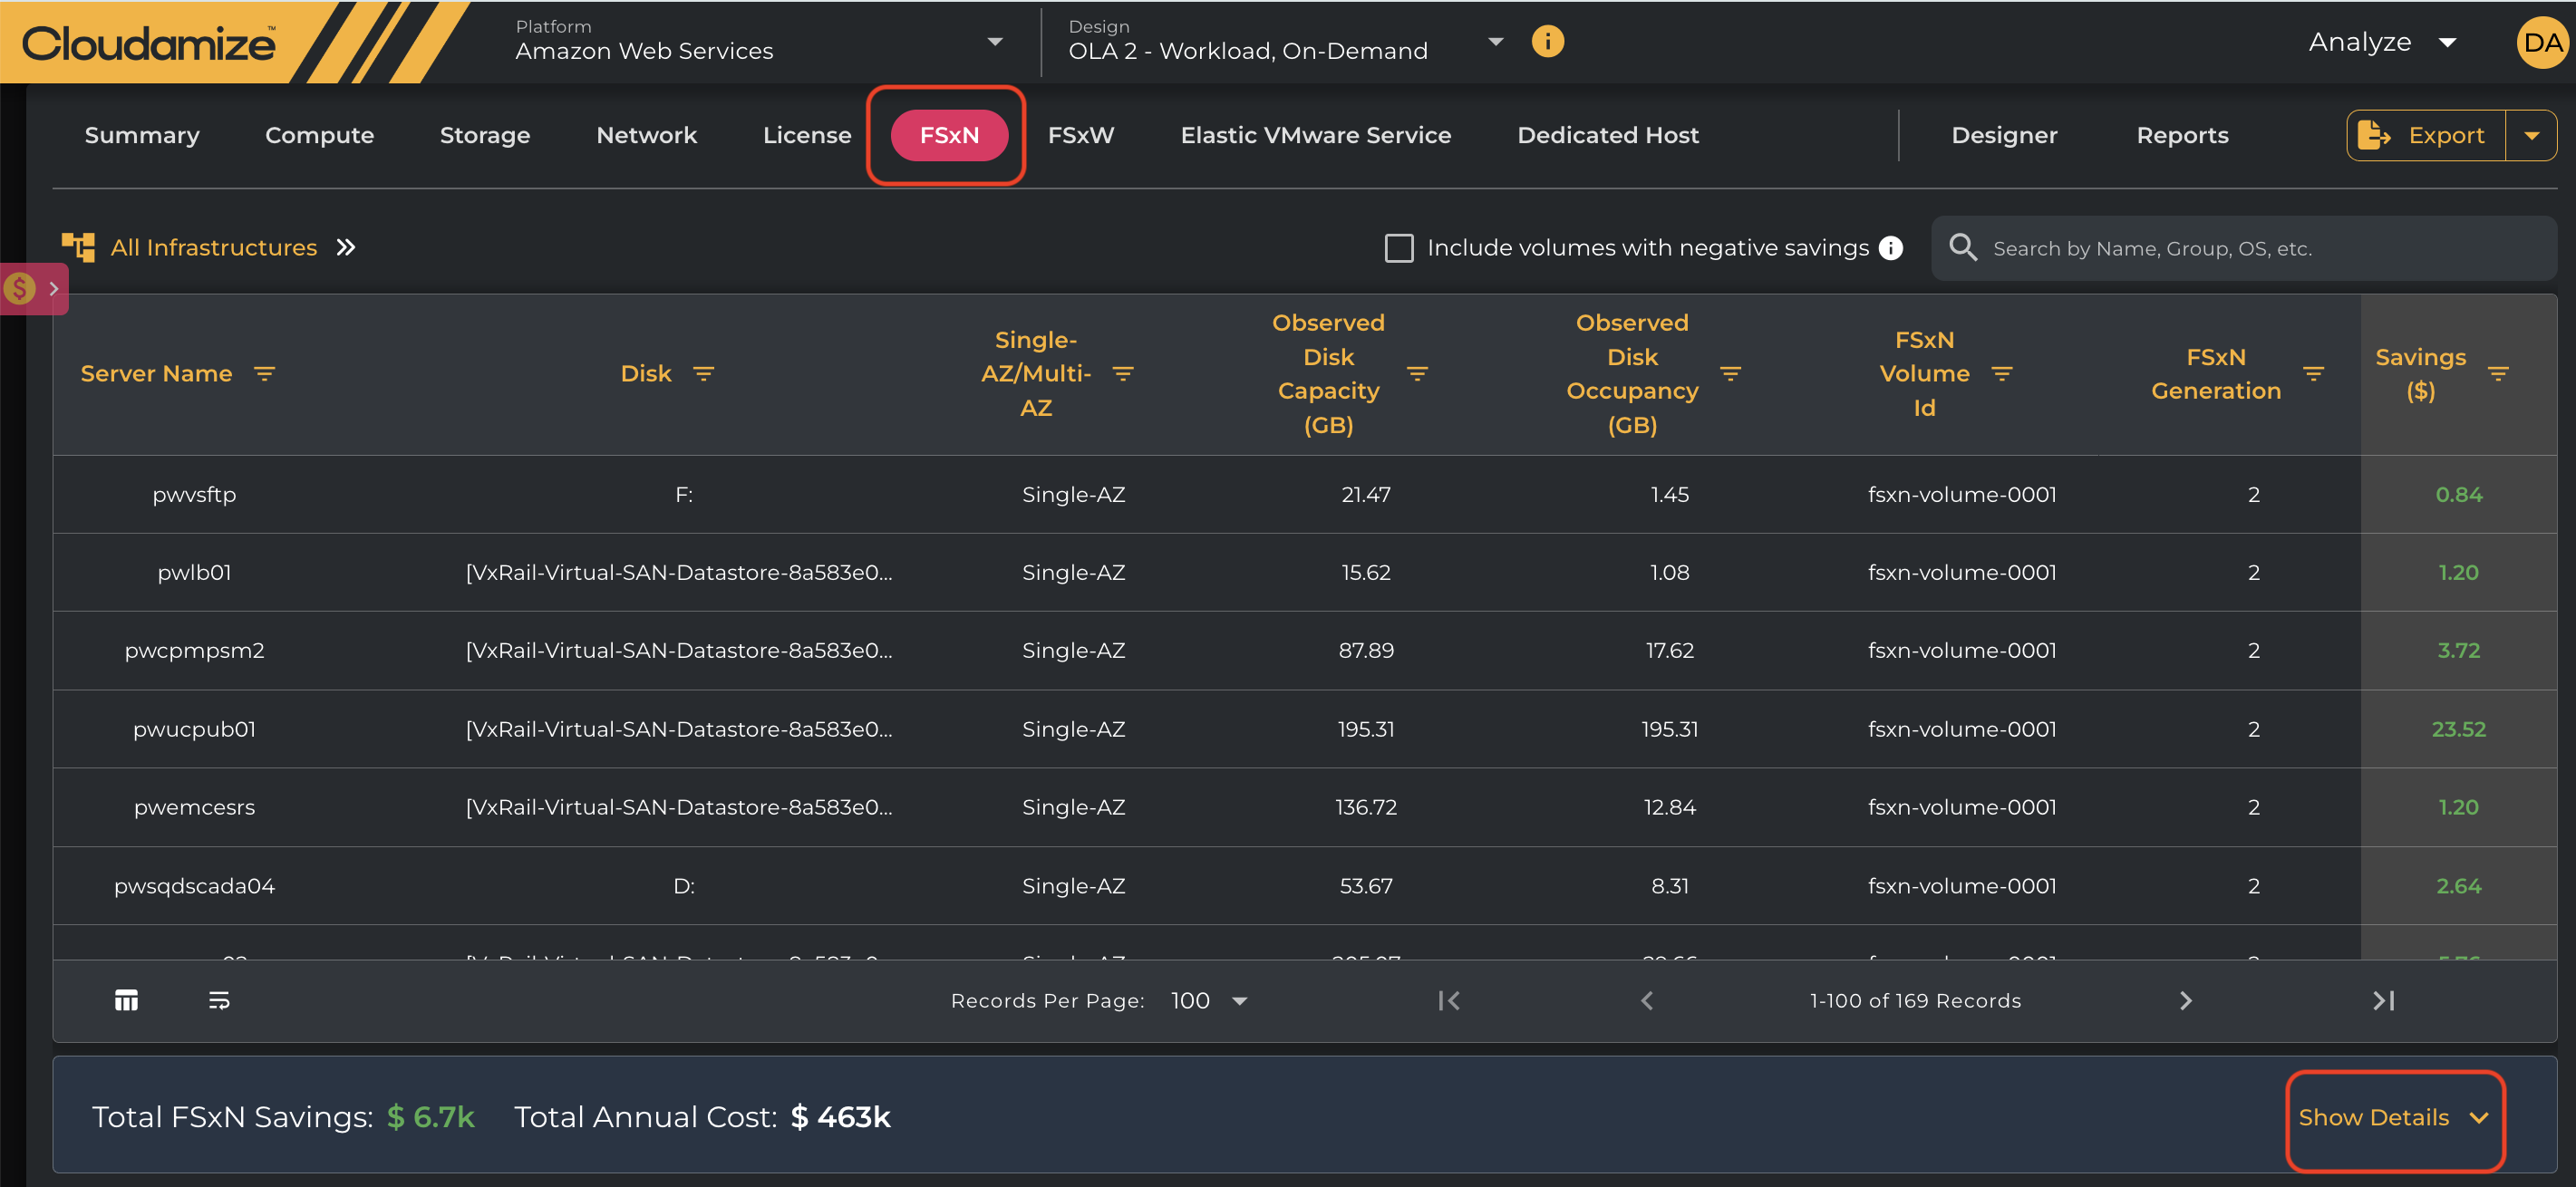Click the Total FSxN Savings $ 6.7k value
This screenshot has height=1187, width=2576.
point(431,1117)
